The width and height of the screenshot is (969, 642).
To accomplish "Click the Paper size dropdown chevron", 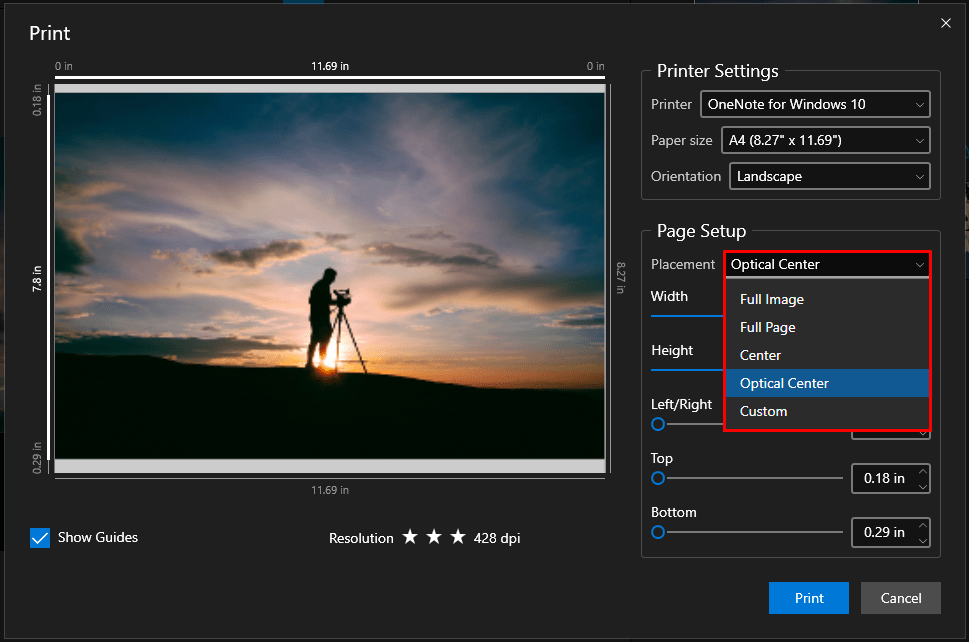I will click(920, 141).
